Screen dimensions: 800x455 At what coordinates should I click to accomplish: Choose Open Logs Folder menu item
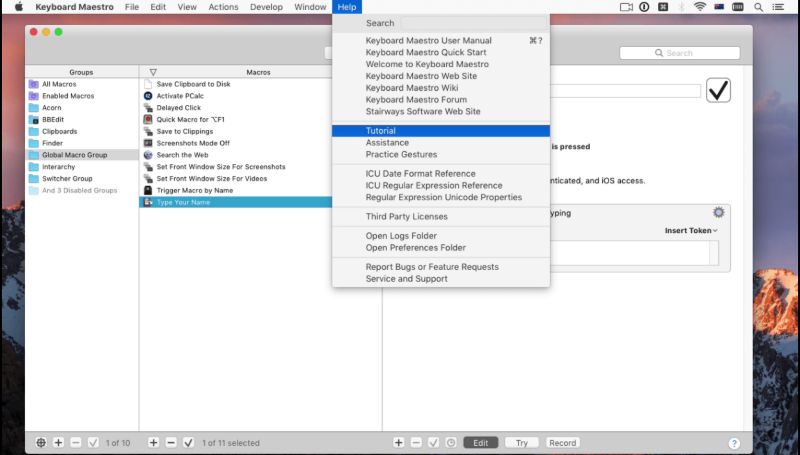pos(401,236)
